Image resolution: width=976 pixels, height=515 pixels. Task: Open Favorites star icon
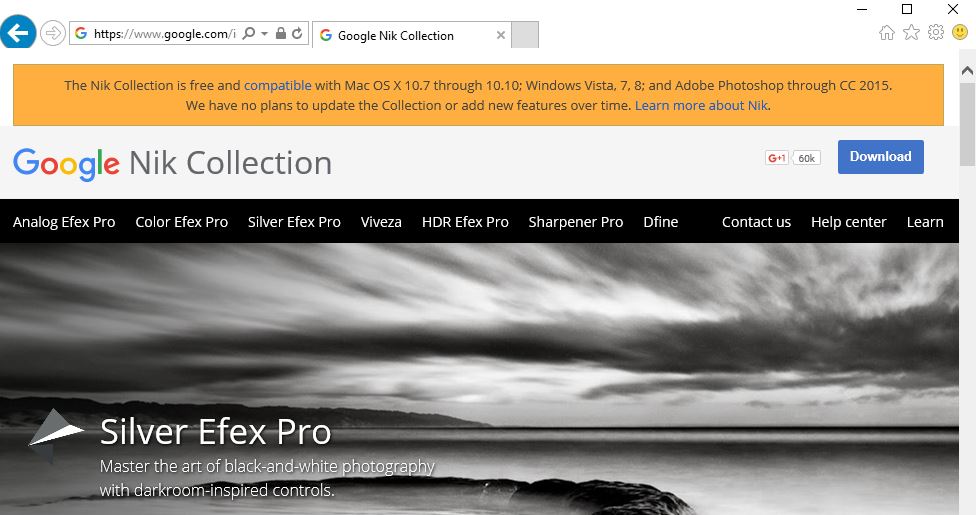[911, 32]
